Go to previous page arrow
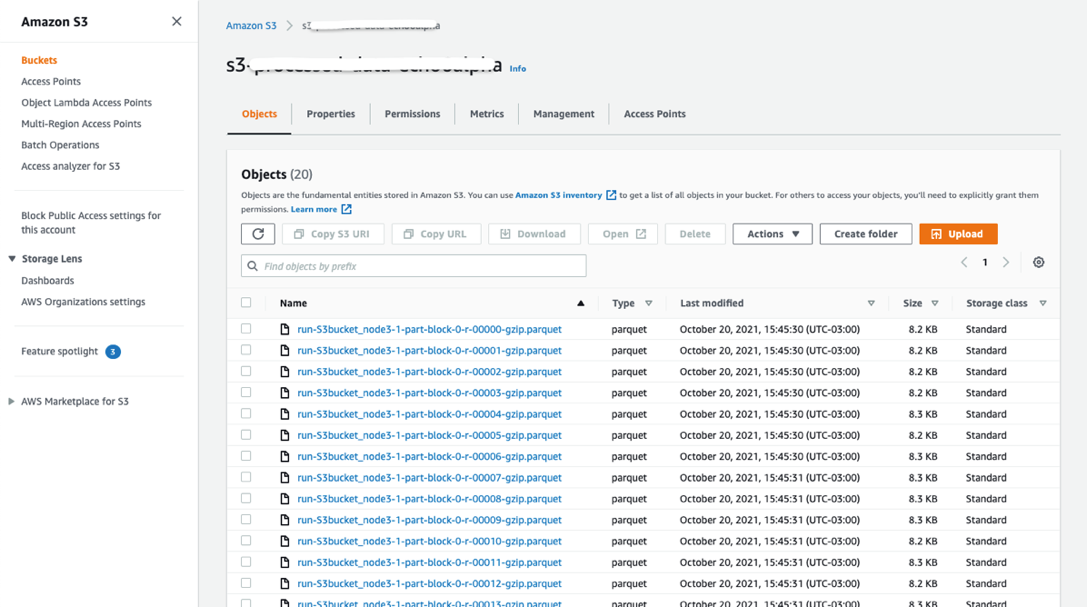The height and width of the screenshot is (607, 1087). click(x=964, y=262)
